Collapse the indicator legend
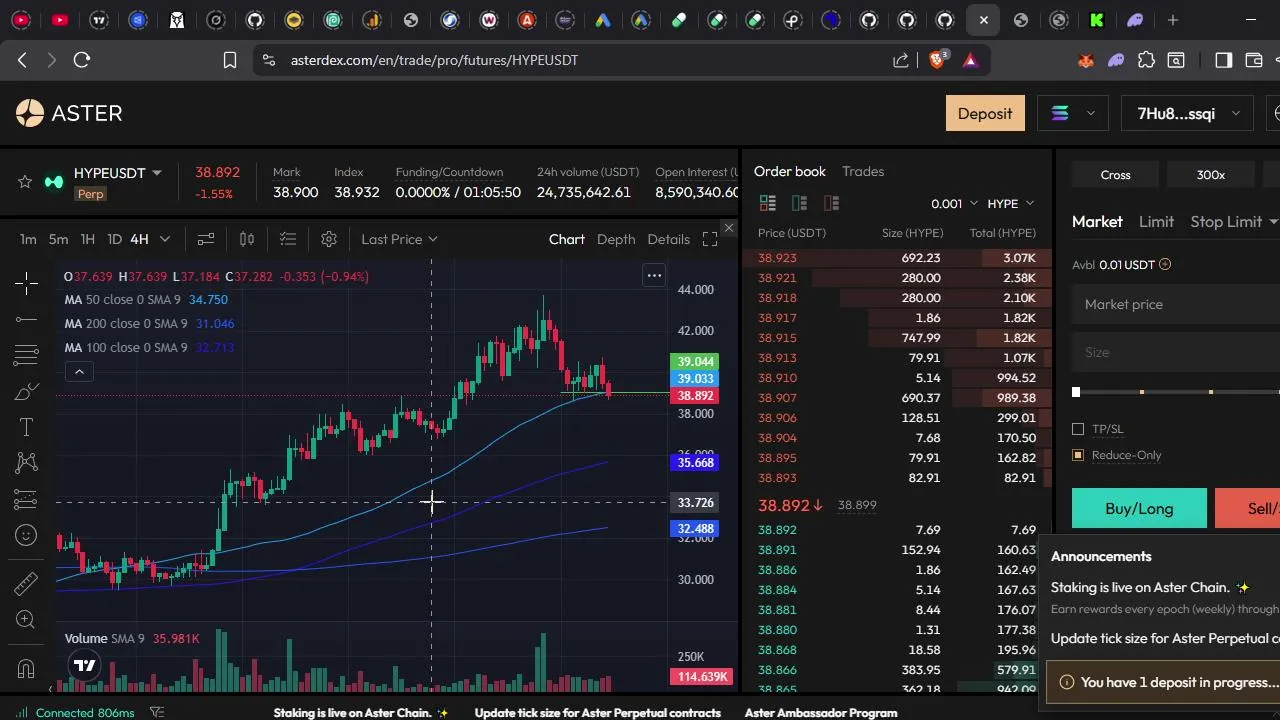The image size is (1280, 720). [x=79, y=372]
